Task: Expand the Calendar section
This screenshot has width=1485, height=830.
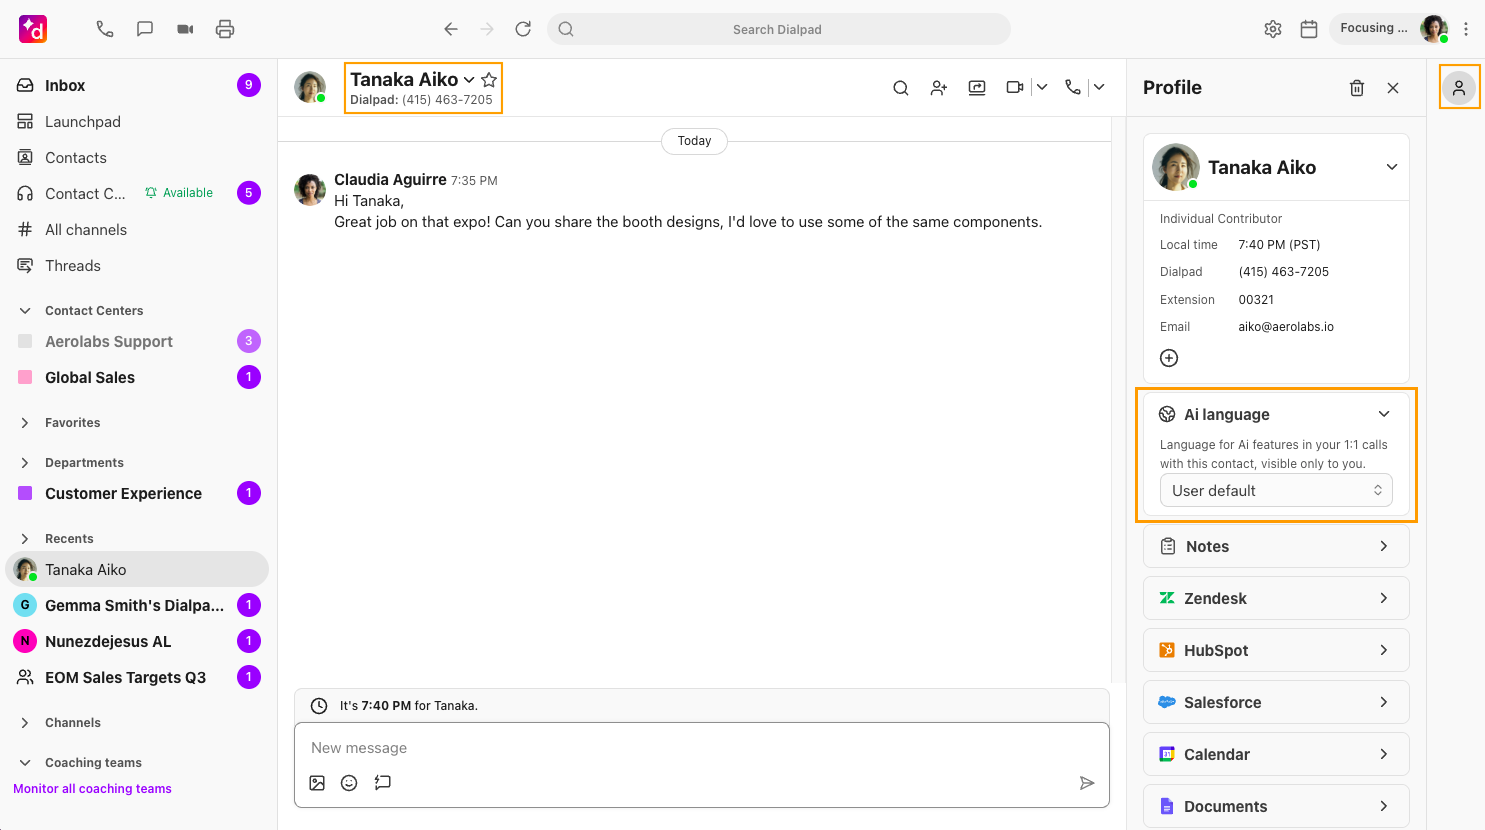Action: point(1276,754)
